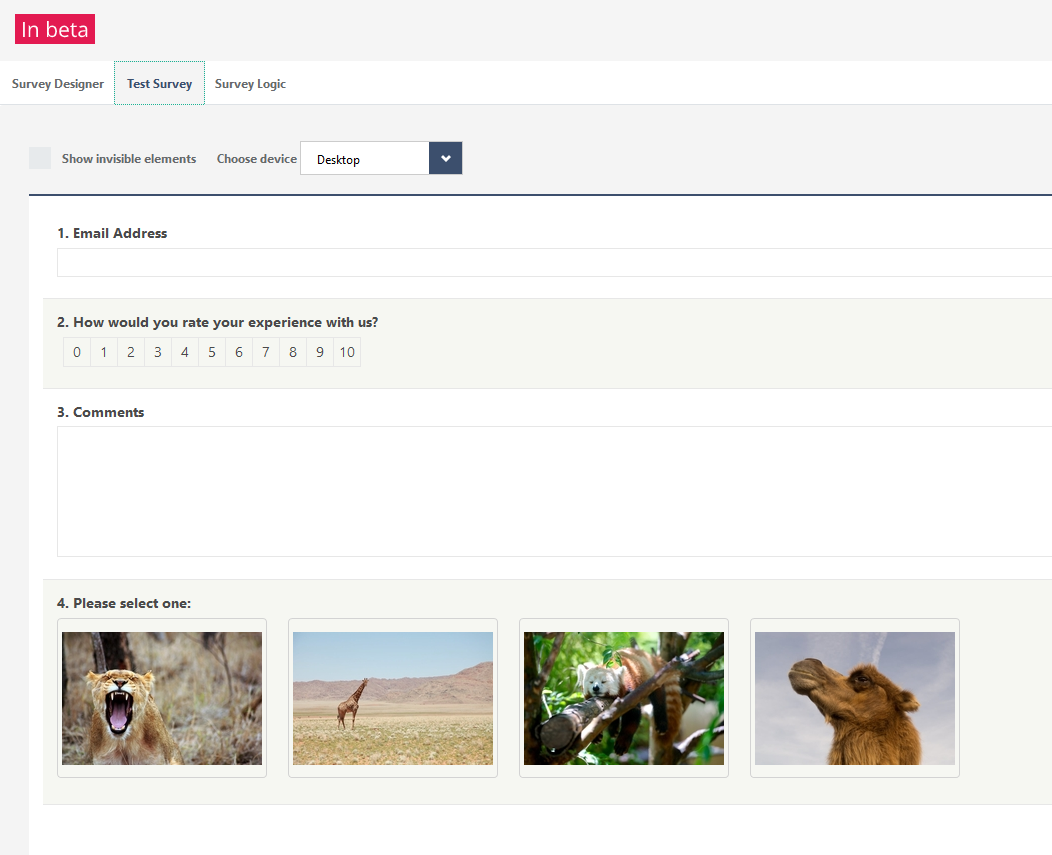Choose the giraffe image

(392, 698)
